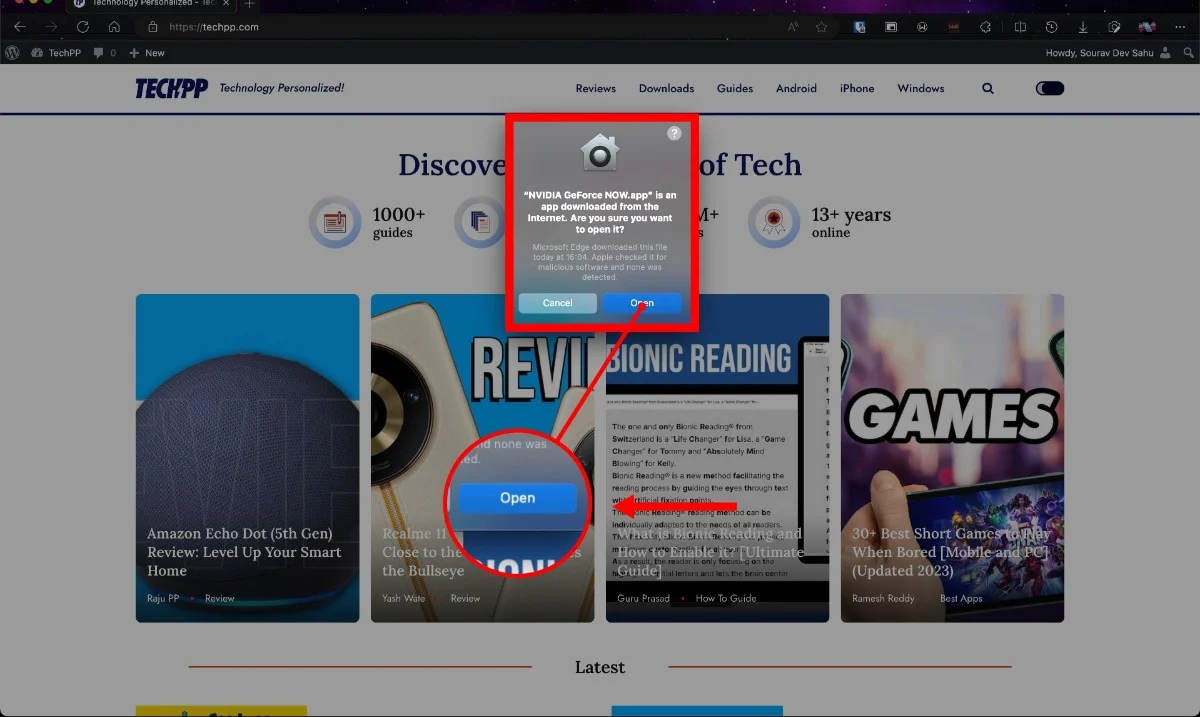The image size is (1200, 717).
Task: Expand the New content menu in admin bar
Action: (x=147, y=53)
